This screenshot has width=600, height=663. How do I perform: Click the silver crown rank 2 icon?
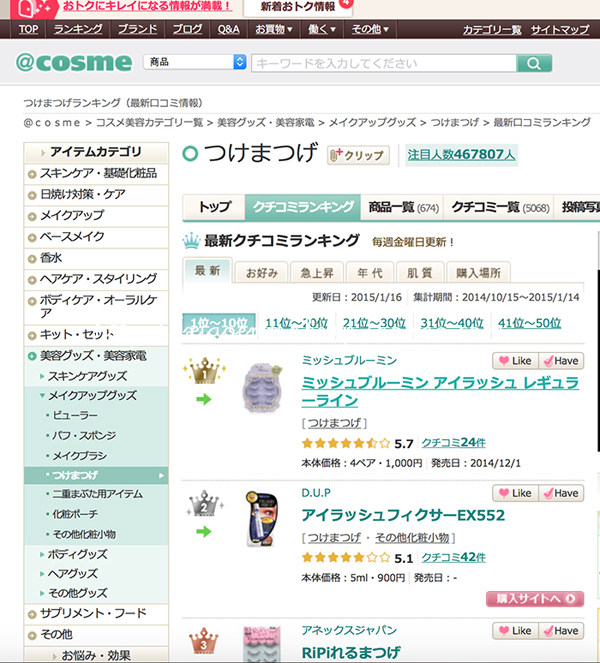(x=205, y=504)
